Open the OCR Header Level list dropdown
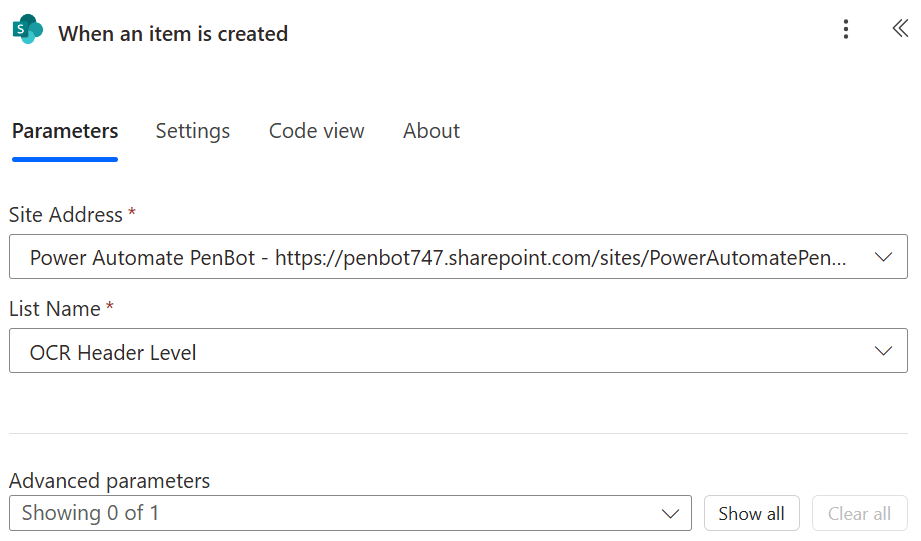The width and height of the screenshot is (921, 541). [440, 352]
